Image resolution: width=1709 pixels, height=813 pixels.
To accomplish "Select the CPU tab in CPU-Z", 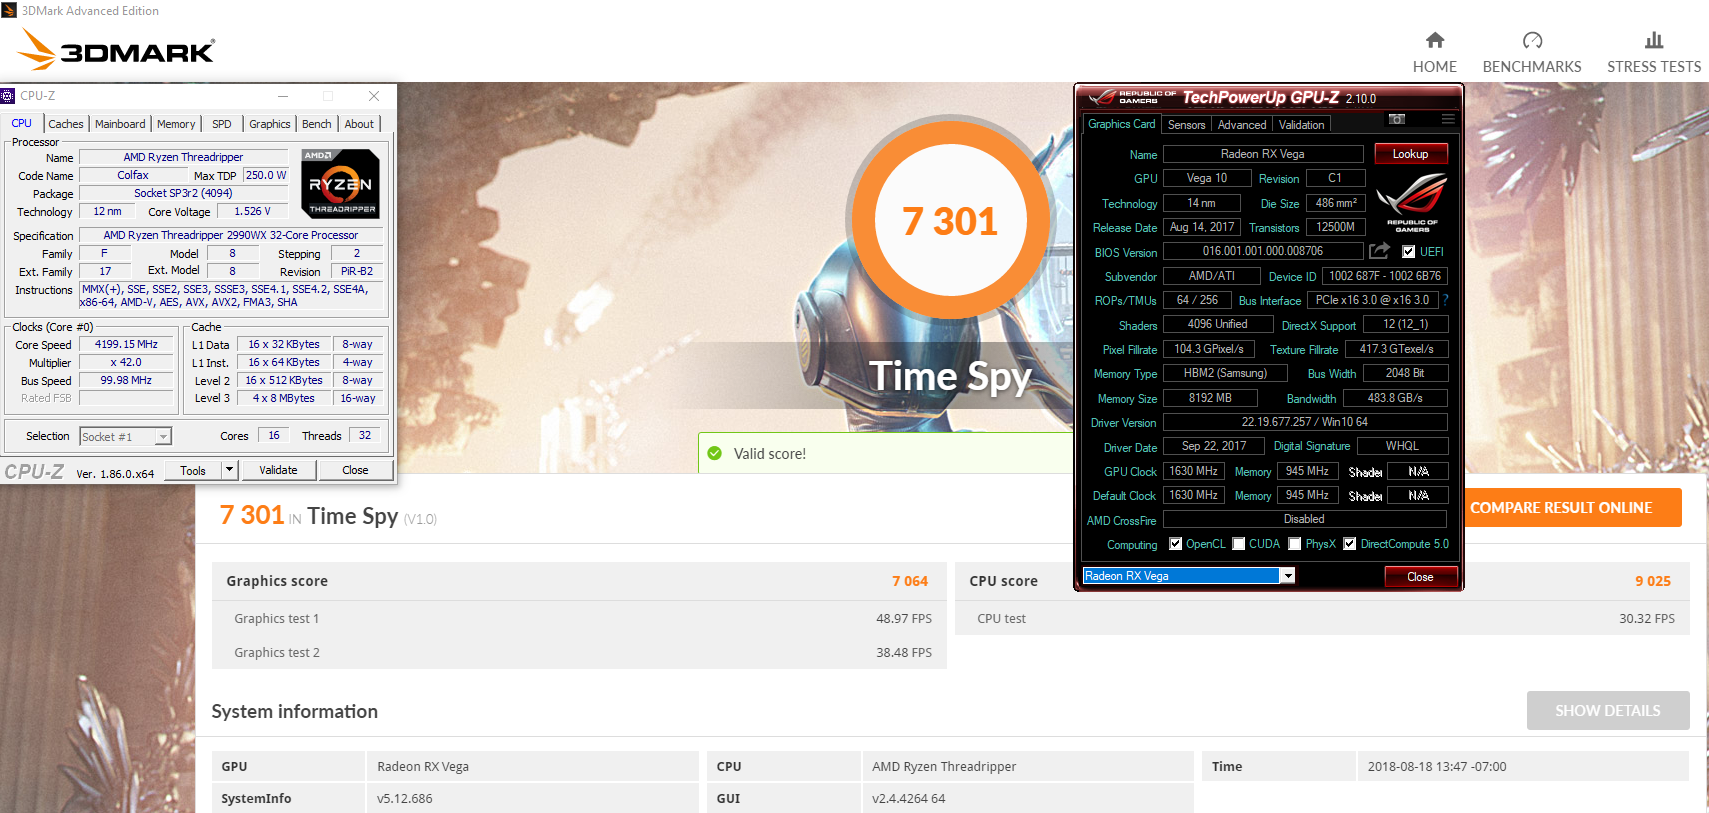I will click(22, 123).
